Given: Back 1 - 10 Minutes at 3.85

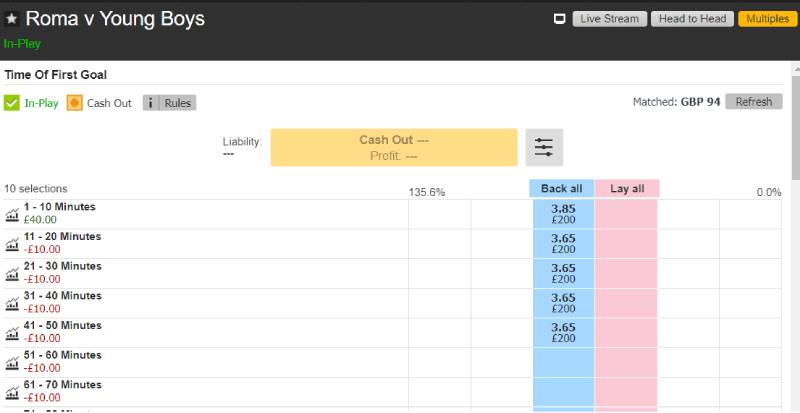Looking at the screenshot, I should tap(563, 214).
